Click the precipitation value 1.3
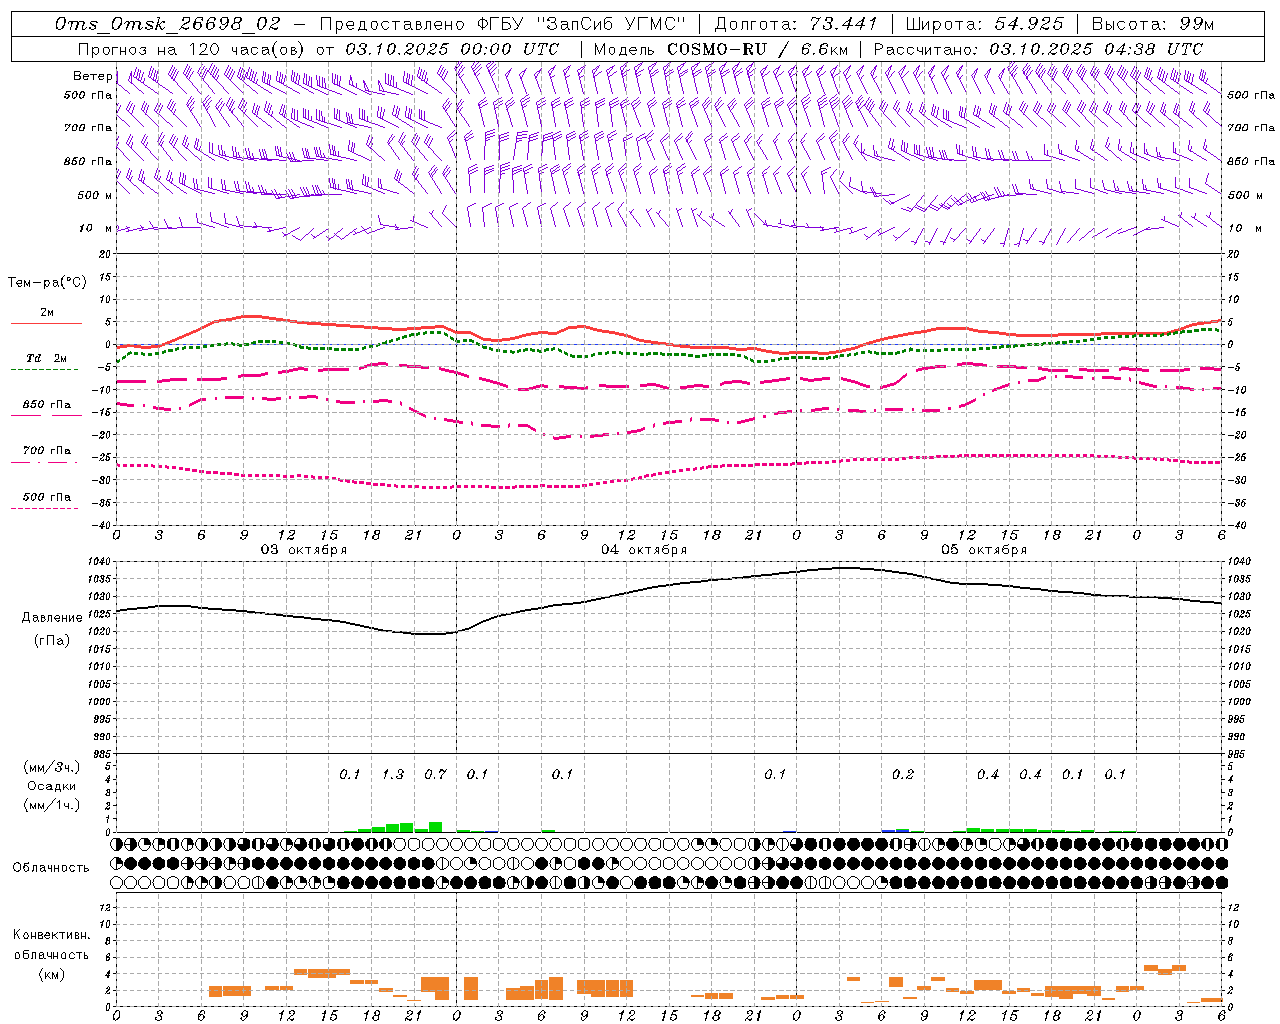Viewport: 1280px width, 1024px height. pyautogui.click(x=393, y=774)
